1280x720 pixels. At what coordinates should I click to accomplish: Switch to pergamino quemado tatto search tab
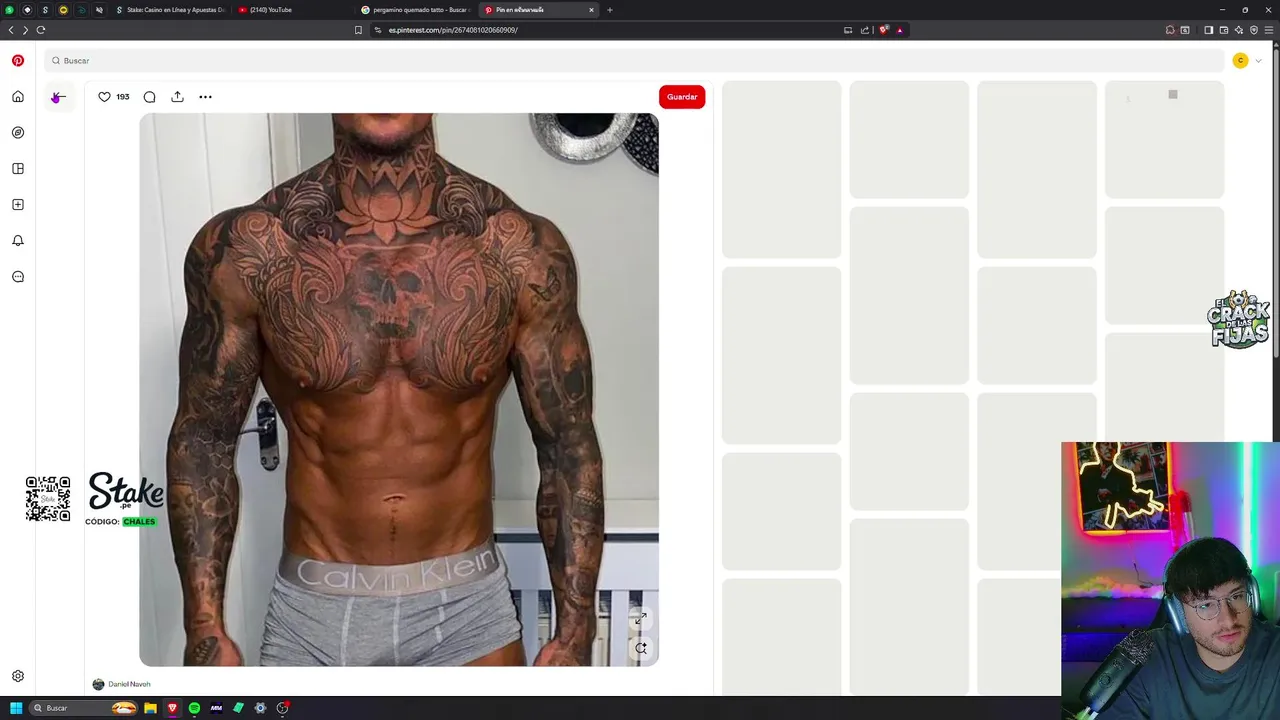click(x=415, y=10)
